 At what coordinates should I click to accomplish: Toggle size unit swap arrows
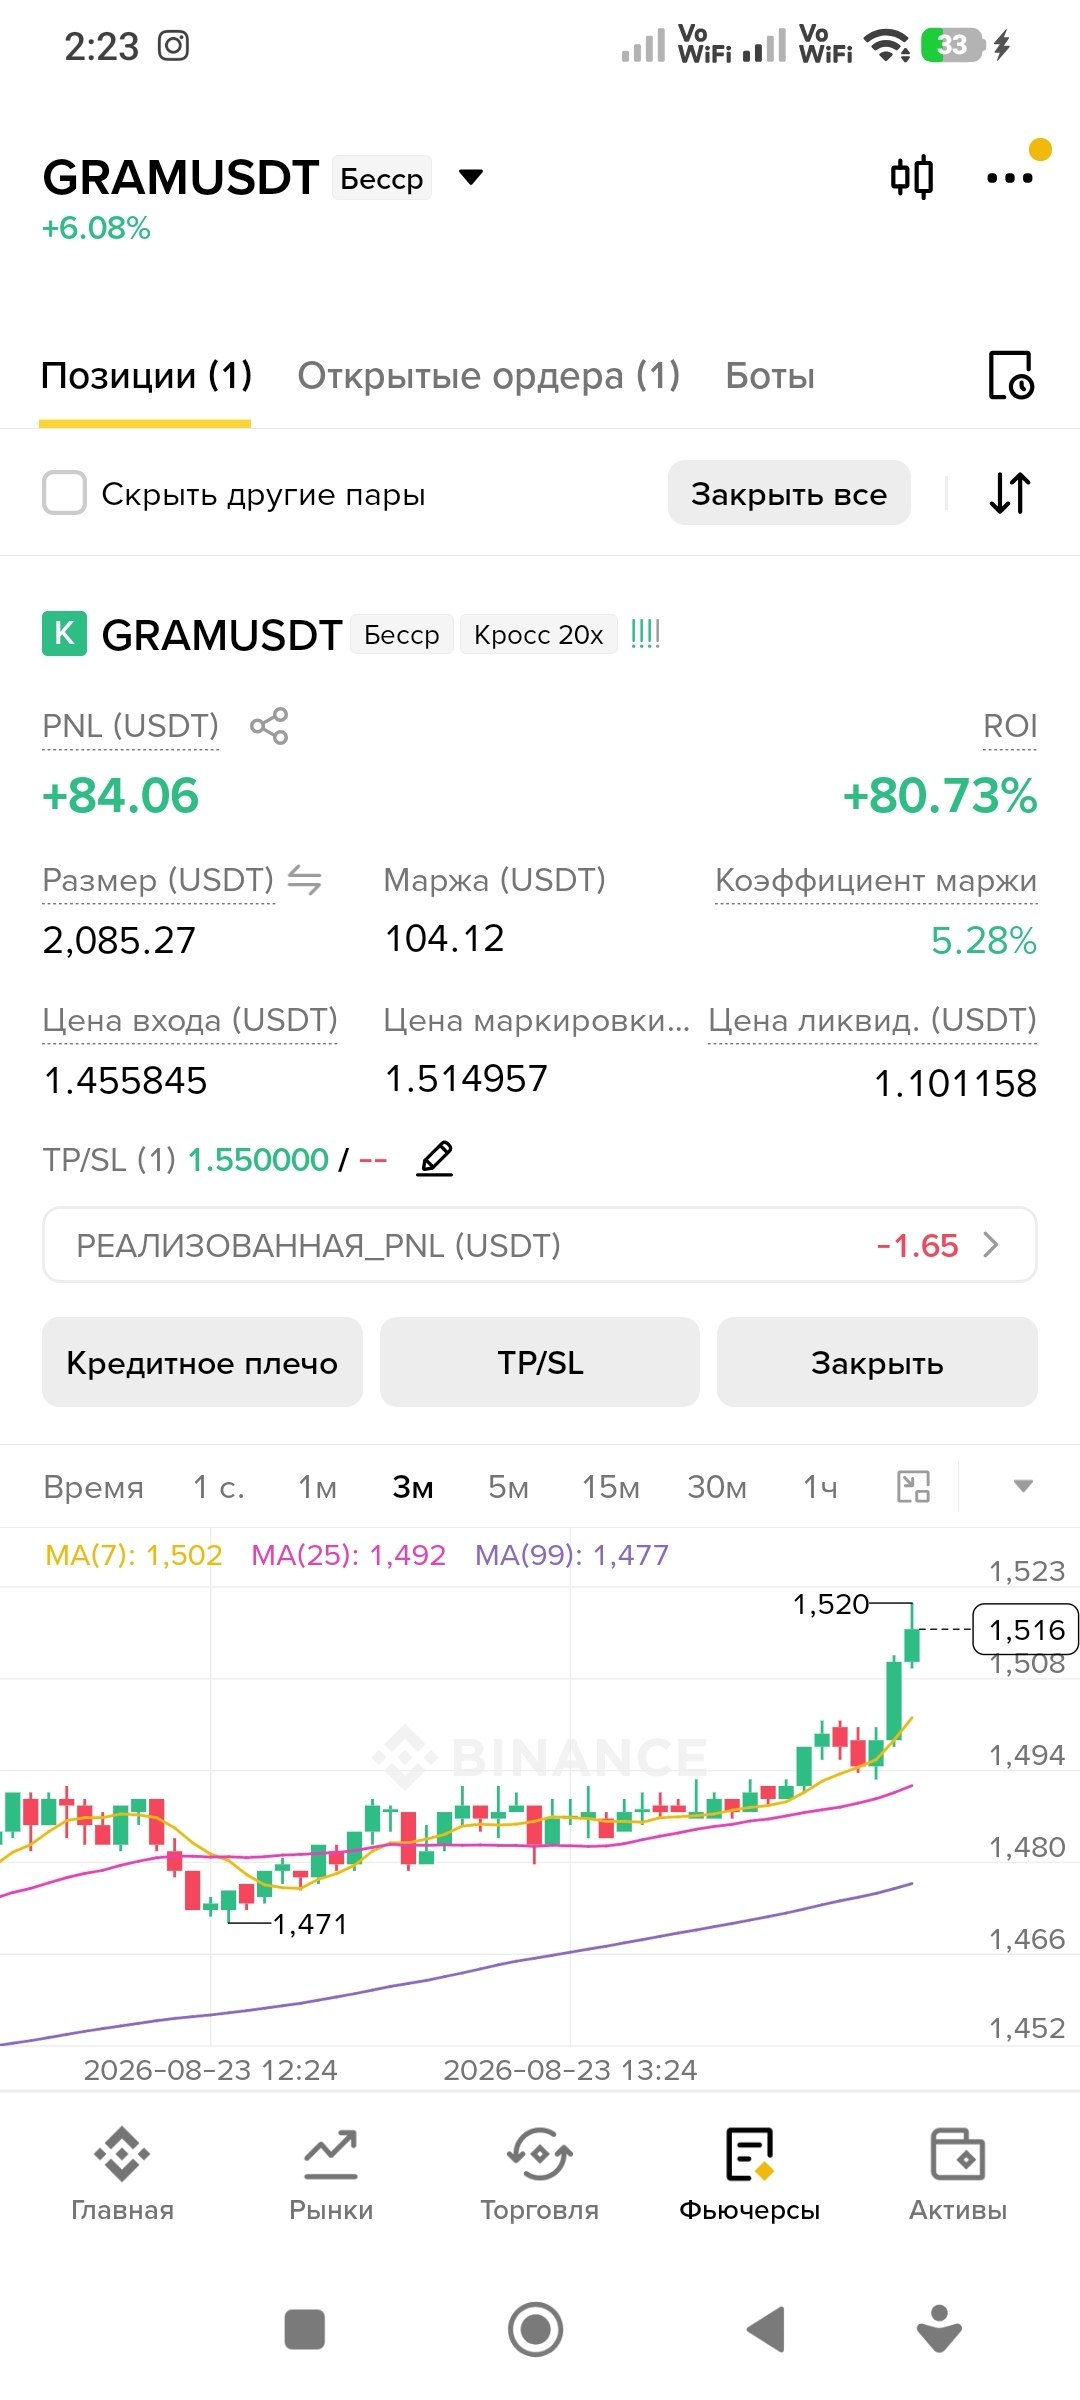pos(305,880)
